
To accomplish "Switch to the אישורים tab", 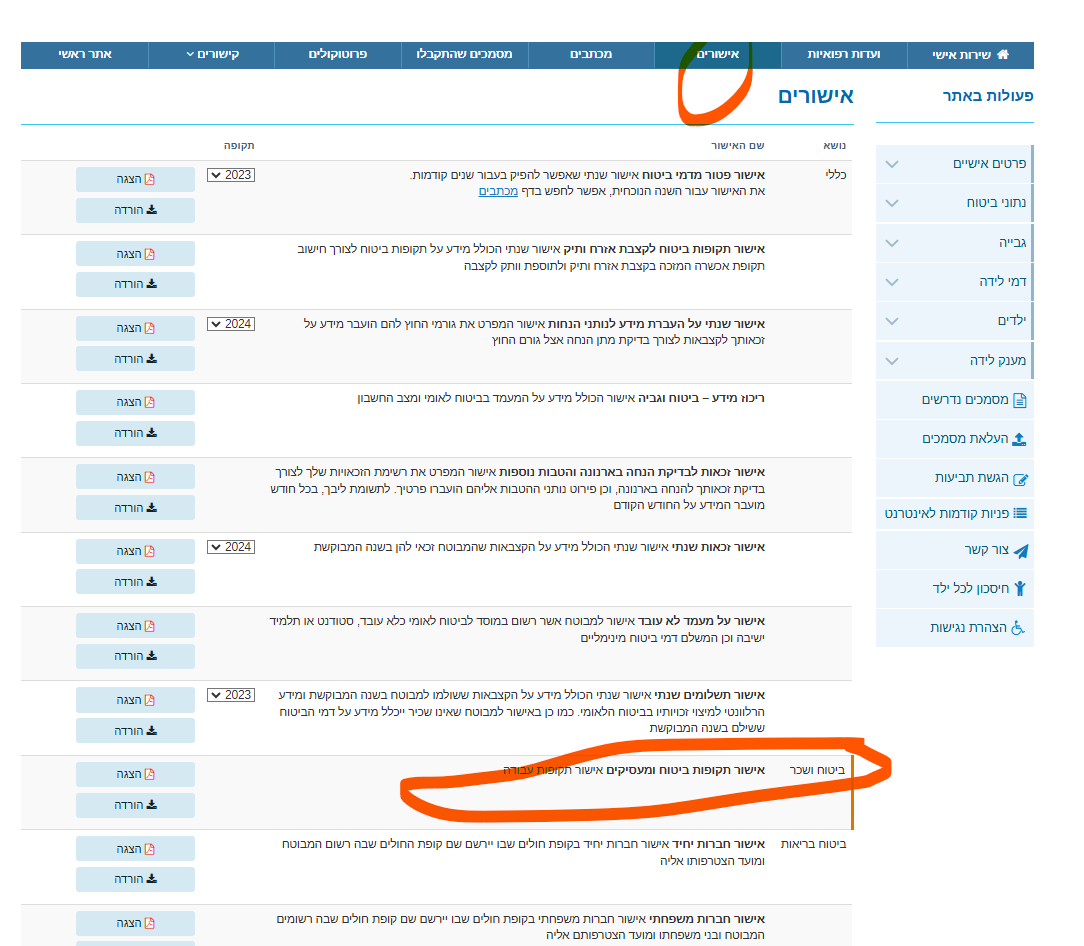I will tap(718, 55).
